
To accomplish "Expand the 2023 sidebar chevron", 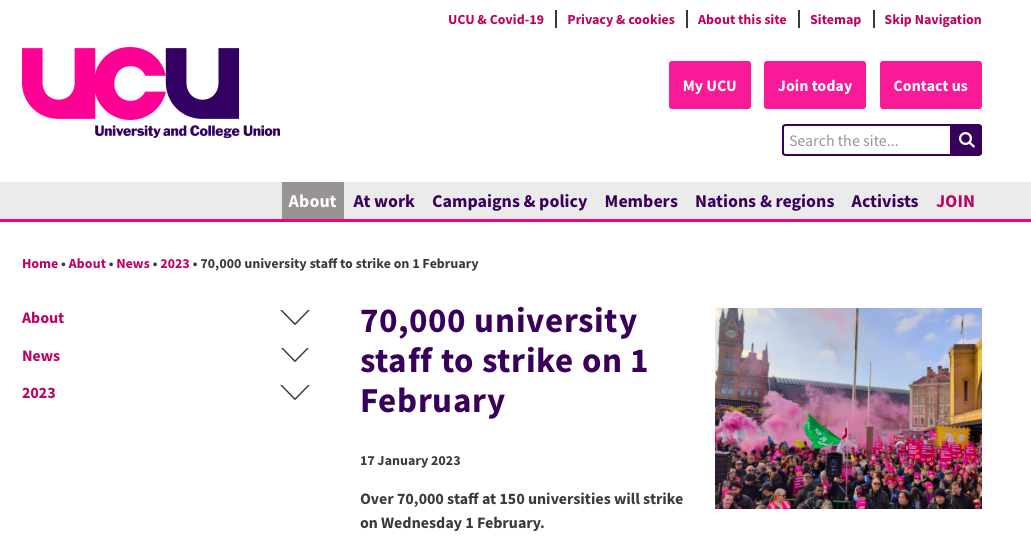I will pos(295,393).
